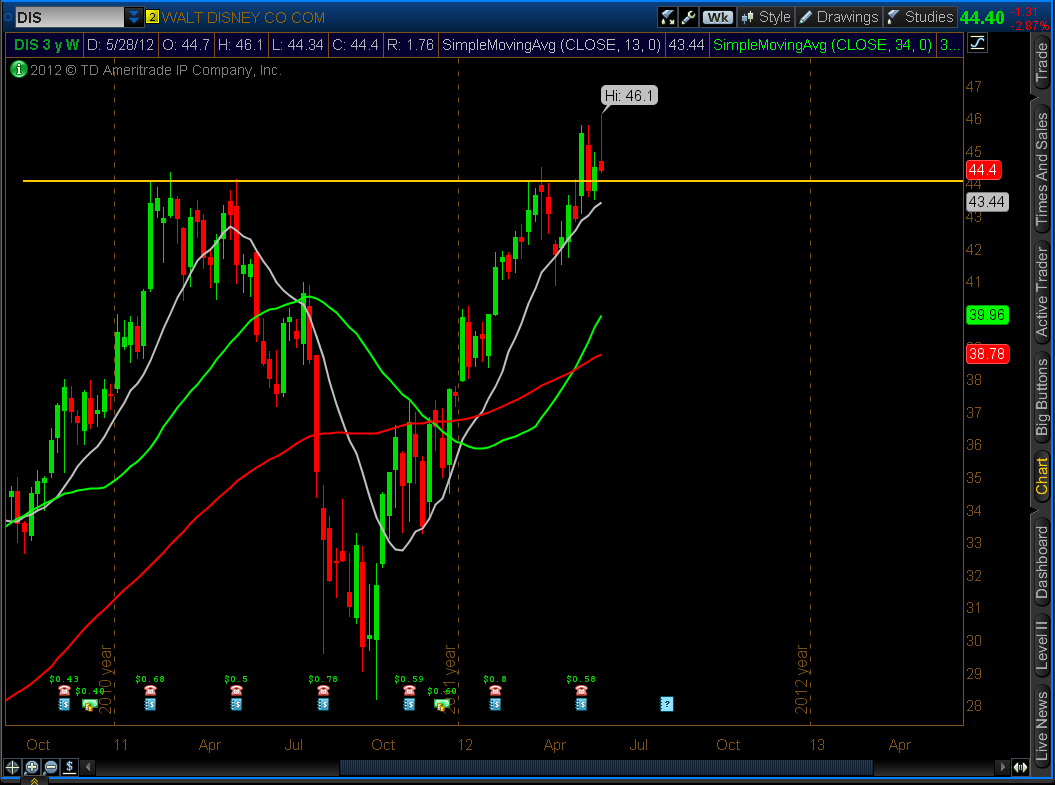Click the horizontal time scrollbar thumb
The height and width of the screenshot is (785, 1055).
pos(606,767)
